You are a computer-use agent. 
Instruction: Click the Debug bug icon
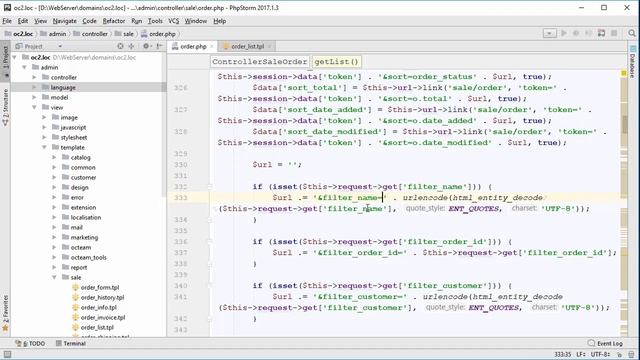click(576, 33)
